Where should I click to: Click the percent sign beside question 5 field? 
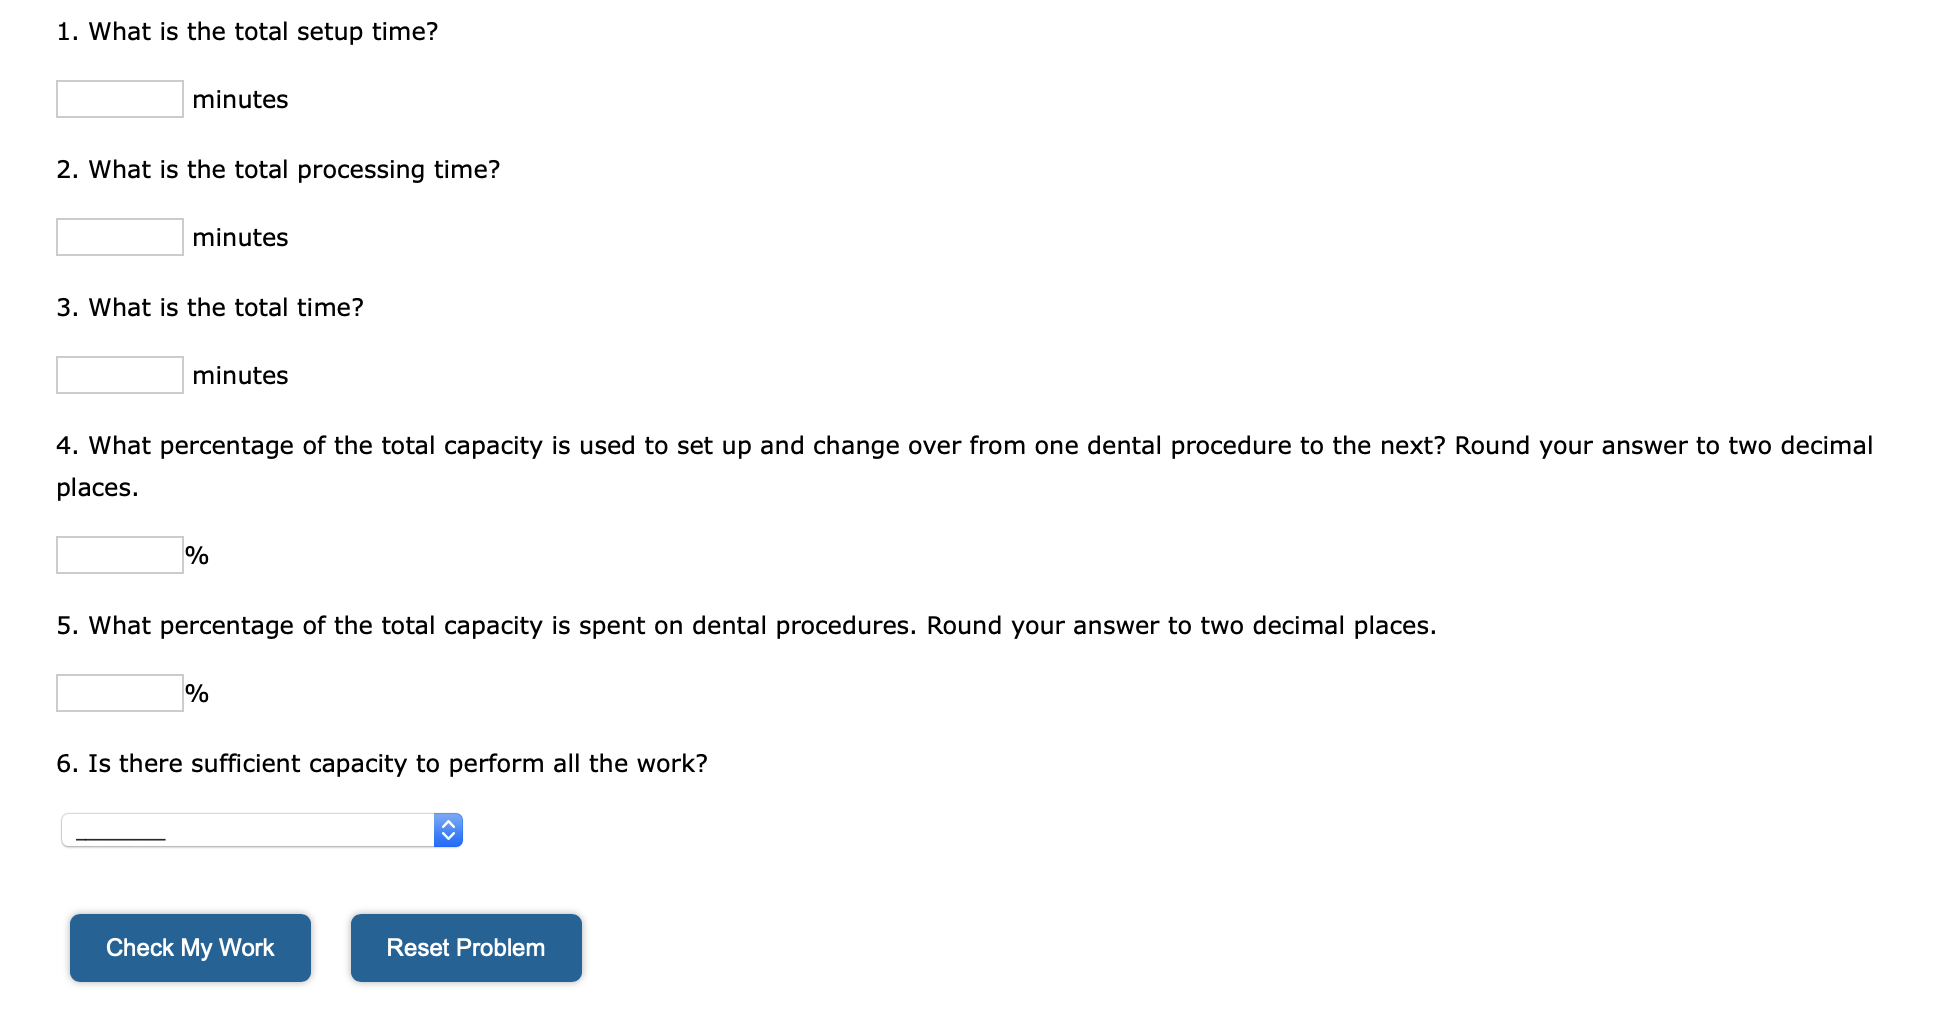click(x=197, y=694)
